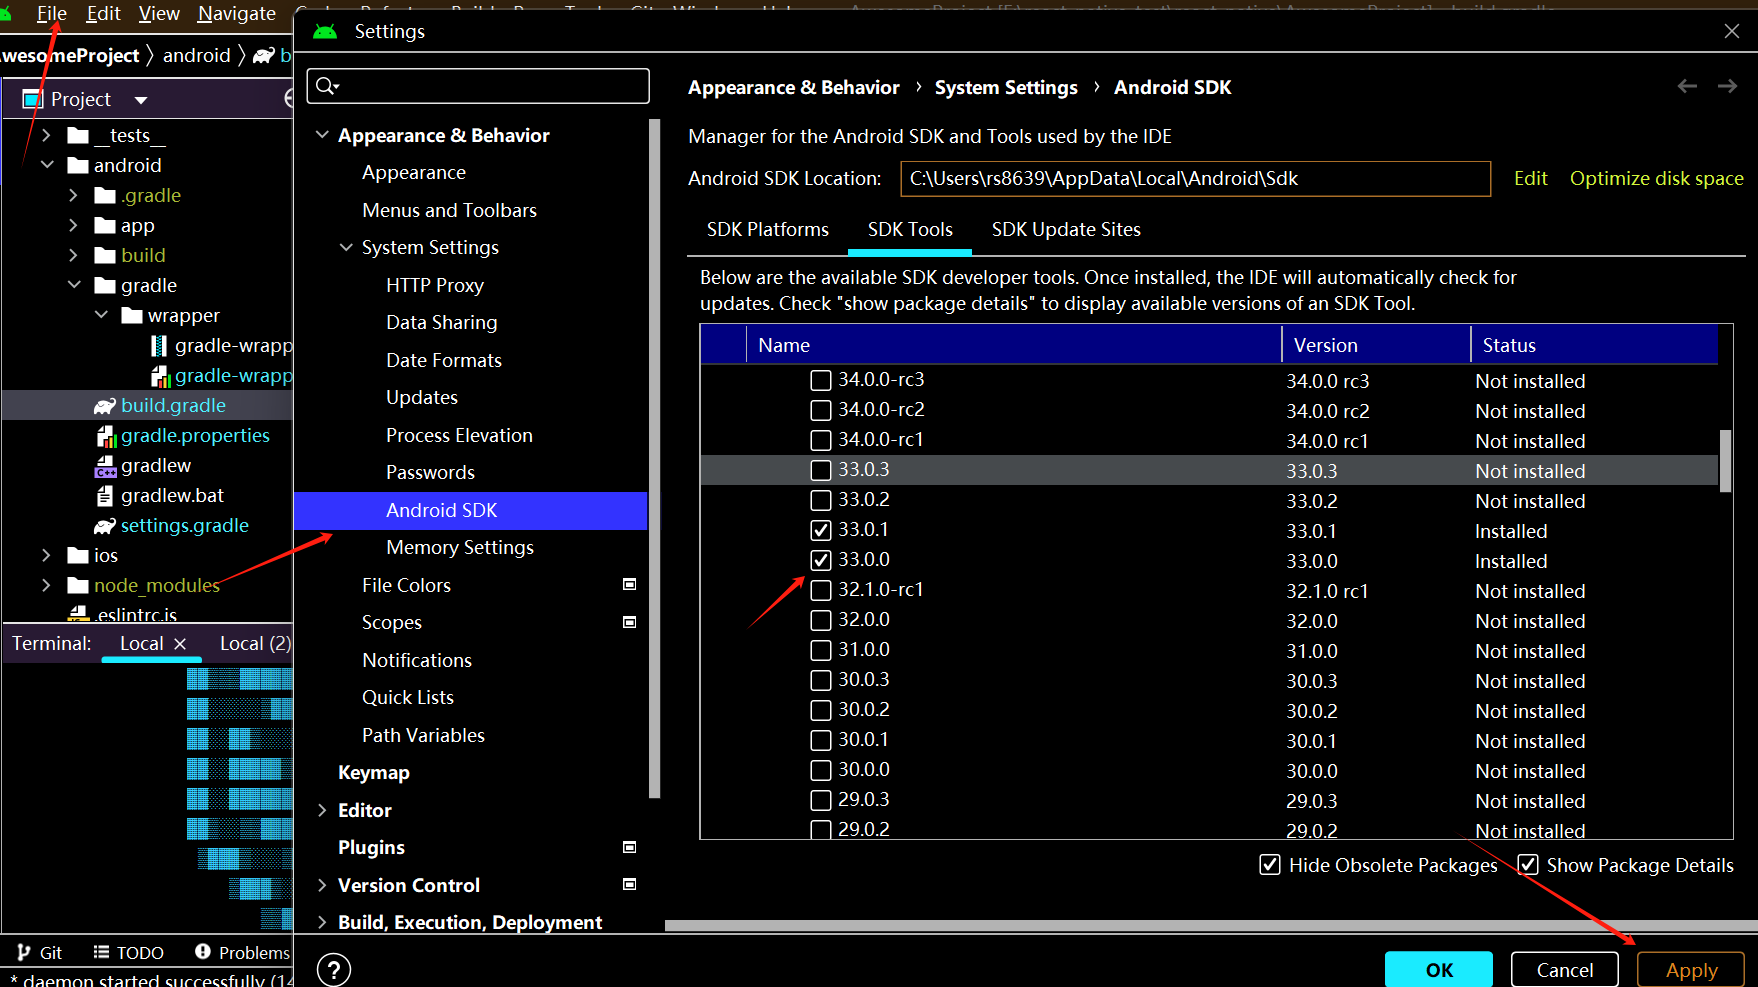The height and width of the screenshot is (987, 1758).
Task: Expand the __tests__ folder
Action: pos(46,135)
